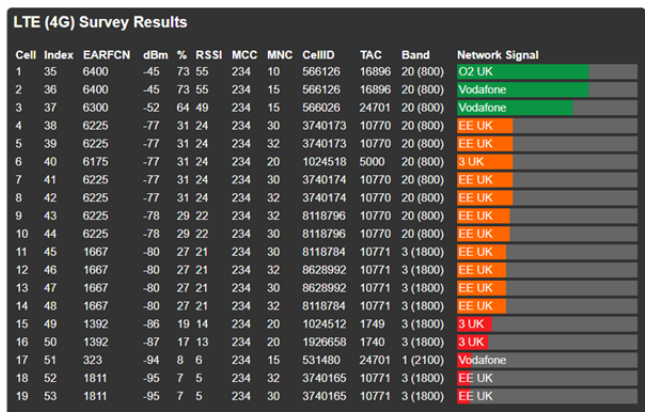The width and height of the screenshot is (652, 418).
Task: Click the LTE (4G) Survey Results heading
Action: tap(100, 22)
